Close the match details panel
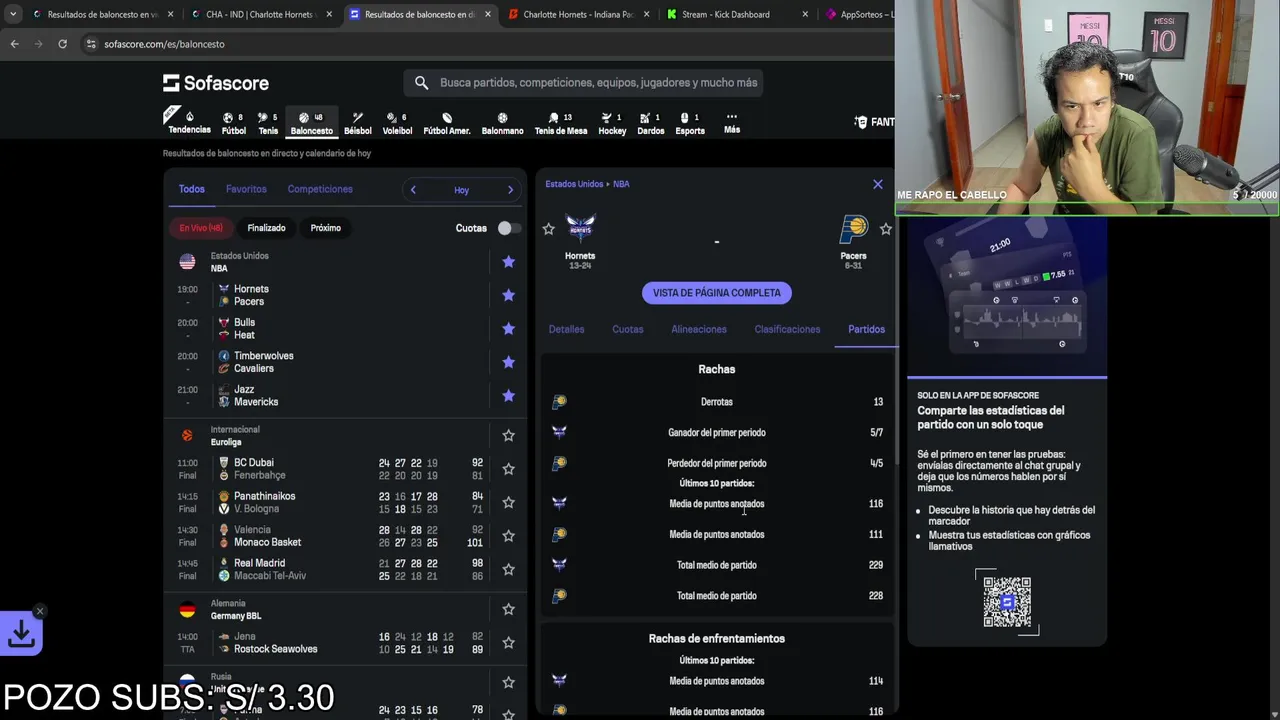 coord(878,184)
